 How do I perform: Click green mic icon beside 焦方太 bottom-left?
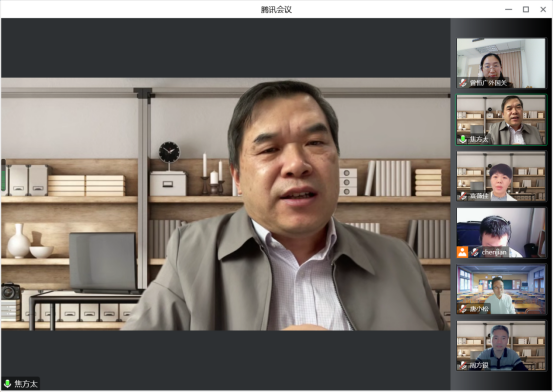[7, 384]
